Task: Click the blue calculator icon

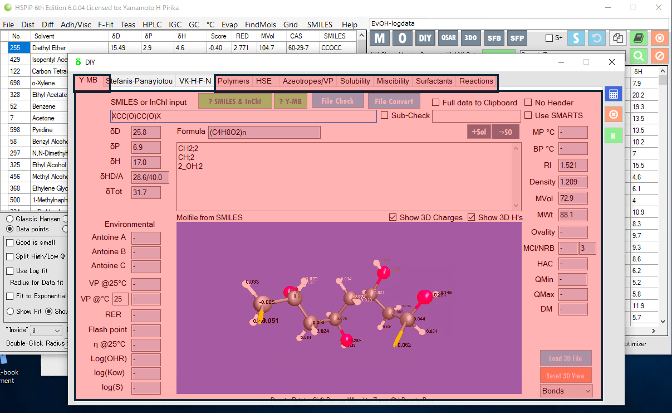Action: coord(614,94)
